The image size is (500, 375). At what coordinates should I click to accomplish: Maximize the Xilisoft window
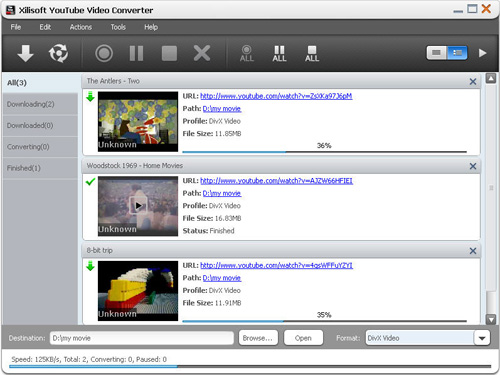pos(472,9)
